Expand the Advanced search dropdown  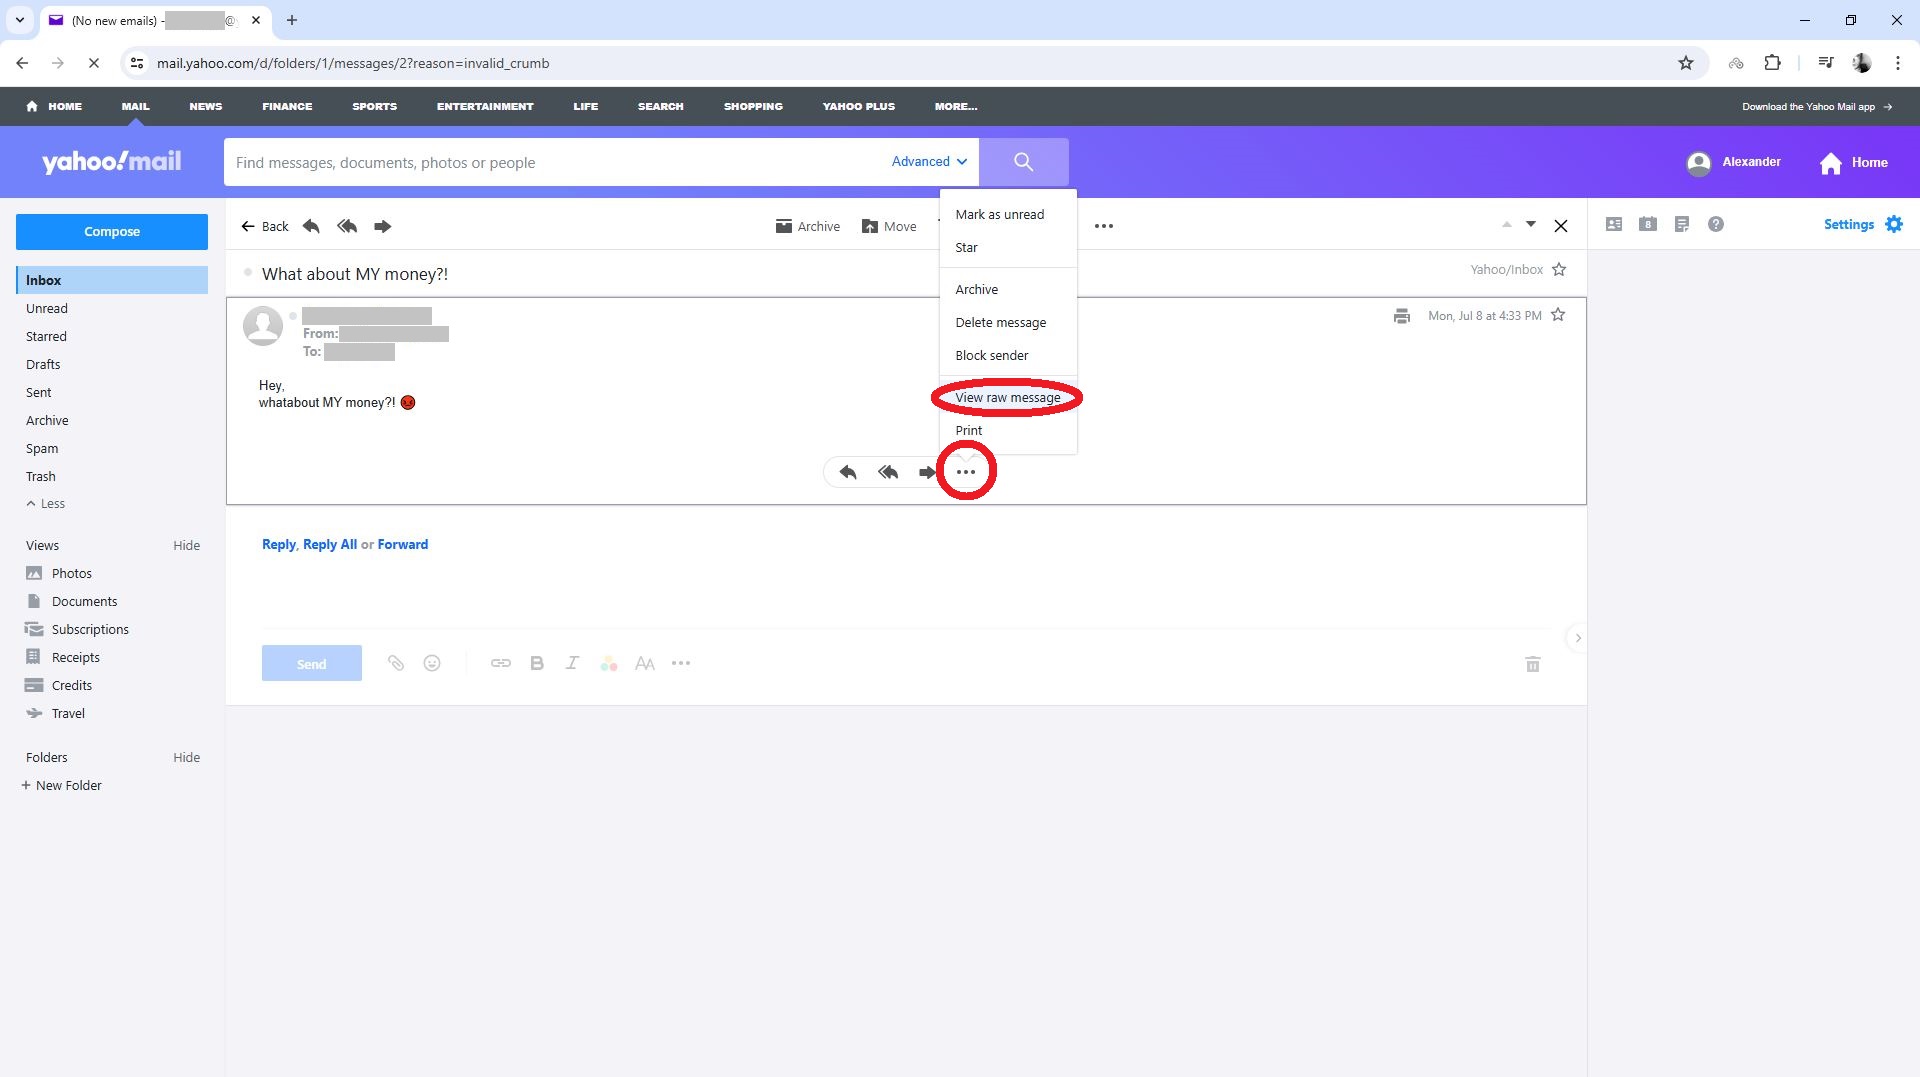point(929,161)
